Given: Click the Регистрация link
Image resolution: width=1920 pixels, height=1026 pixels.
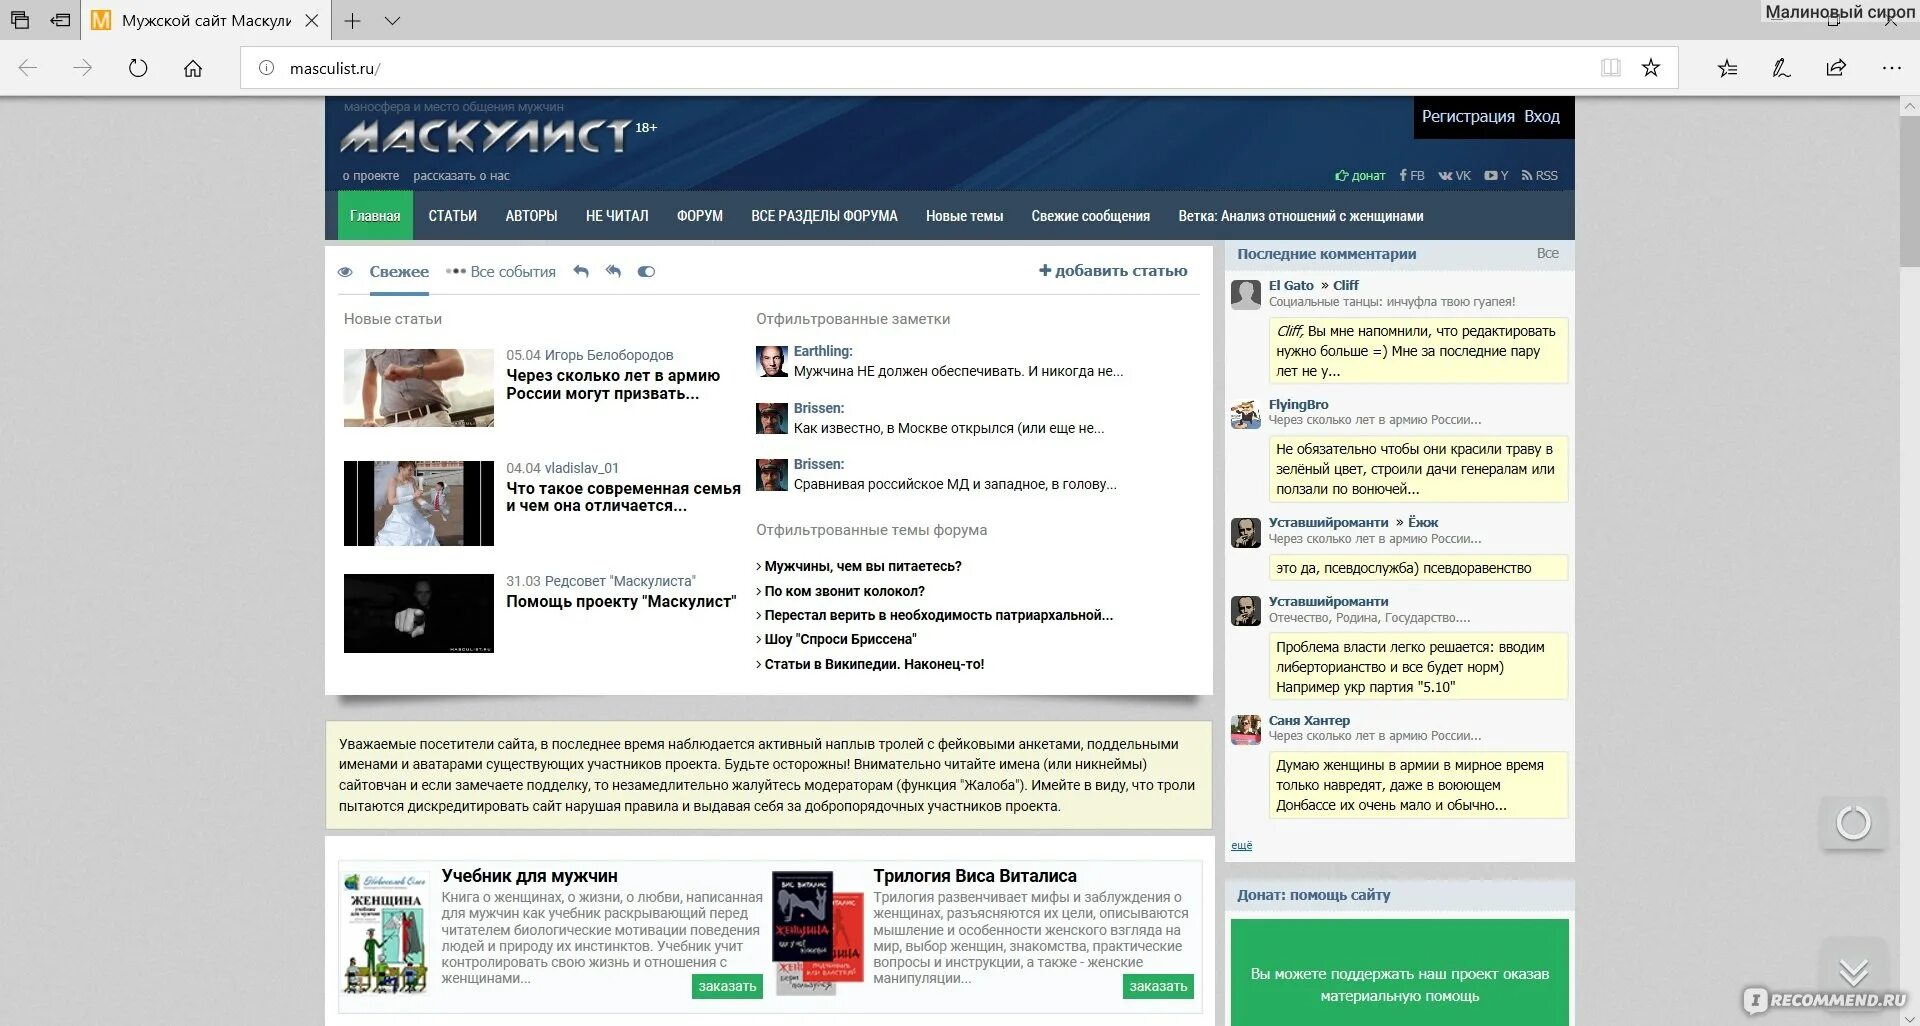Looking at the screenshot, I should point(1468,116).
